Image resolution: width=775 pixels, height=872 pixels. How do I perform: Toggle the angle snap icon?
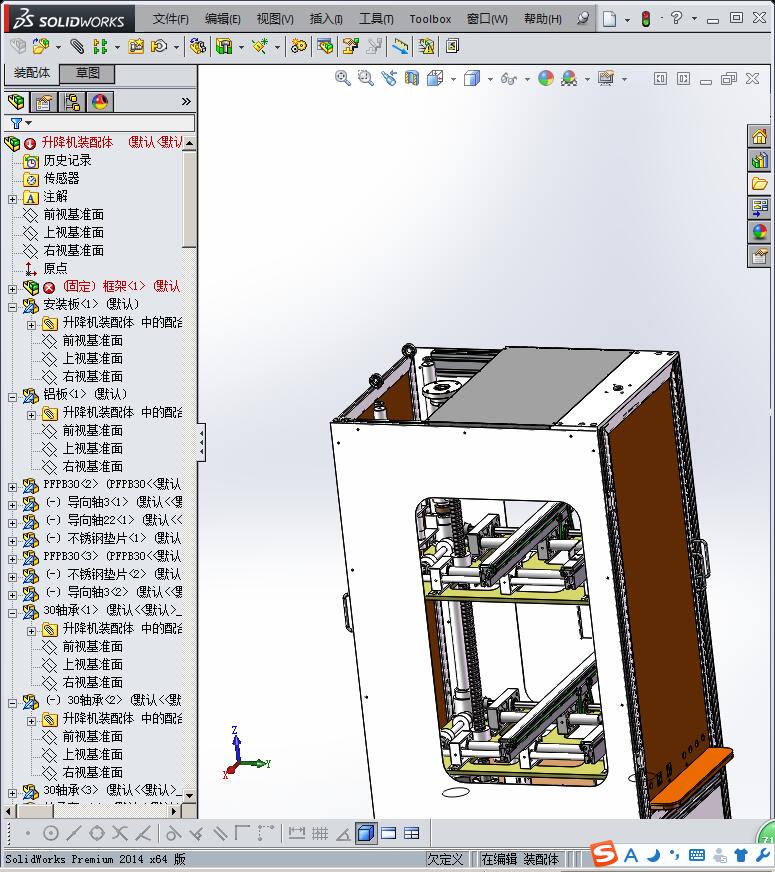coord(342,833)
